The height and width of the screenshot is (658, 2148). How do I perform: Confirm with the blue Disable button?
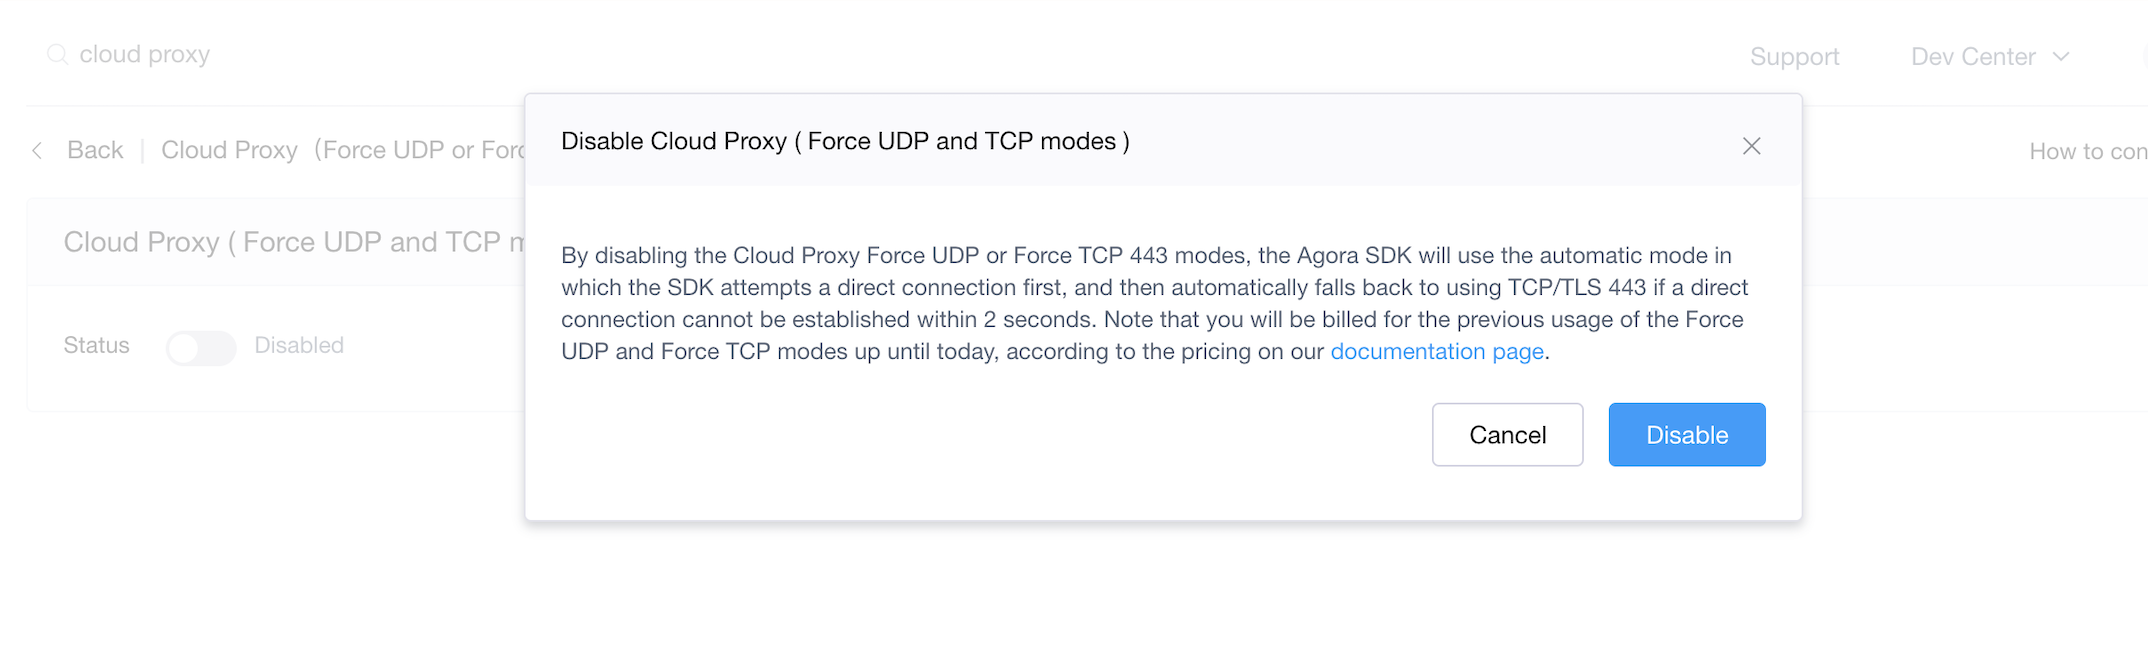[x=1687, y=435]
